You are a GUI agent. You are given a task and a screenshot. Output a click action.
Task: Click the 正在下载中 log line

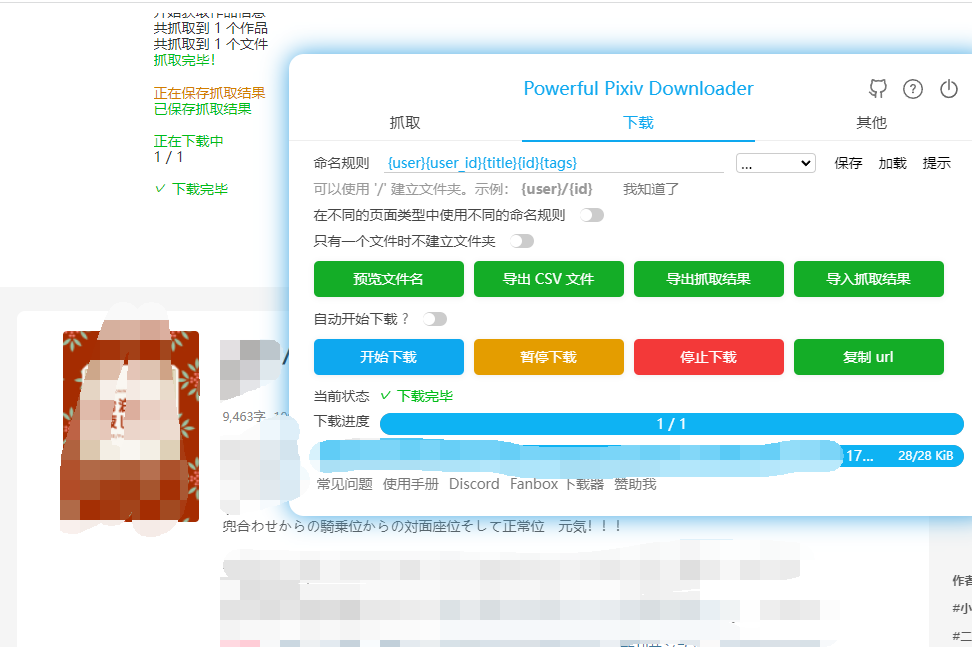click(188, 141)
